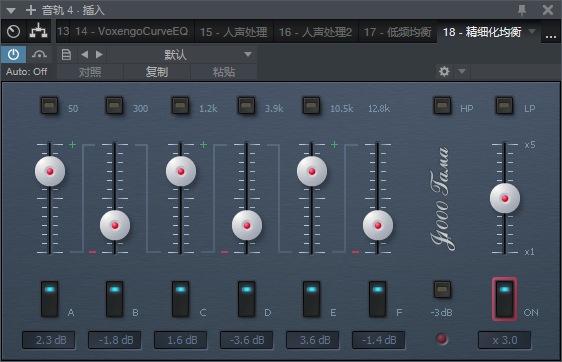The image size is (562, 362).
Task: Toggle band B on/off switch
Action: [115, 299]
